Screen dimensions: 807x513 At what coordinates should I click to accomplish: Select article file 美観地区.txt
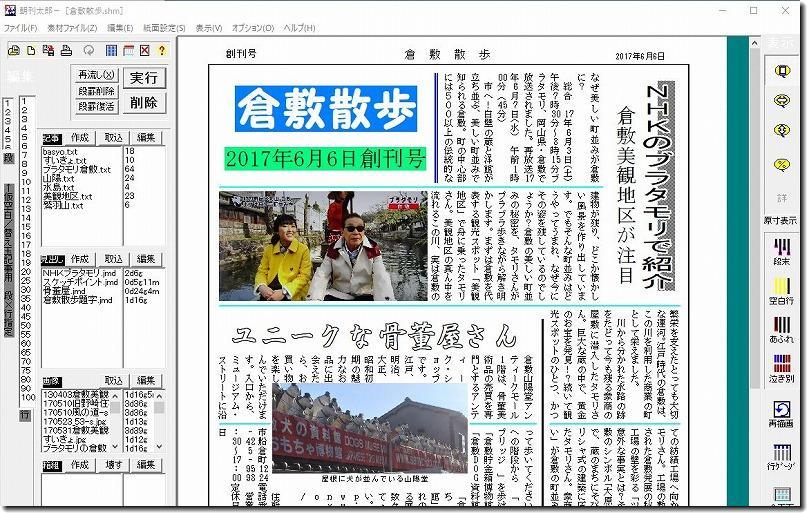coord(67,196)
